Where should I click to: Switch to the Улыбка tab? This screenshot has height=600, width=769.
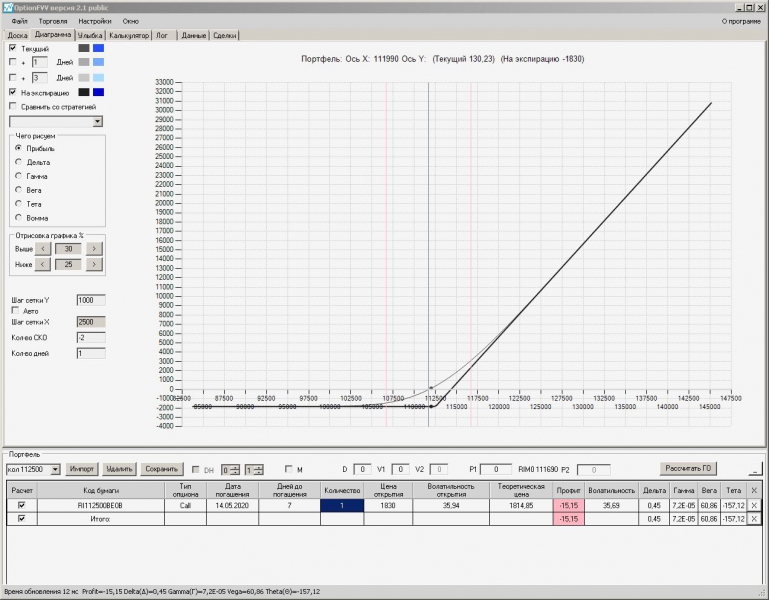pyautogui.click(x=90, y=35)
